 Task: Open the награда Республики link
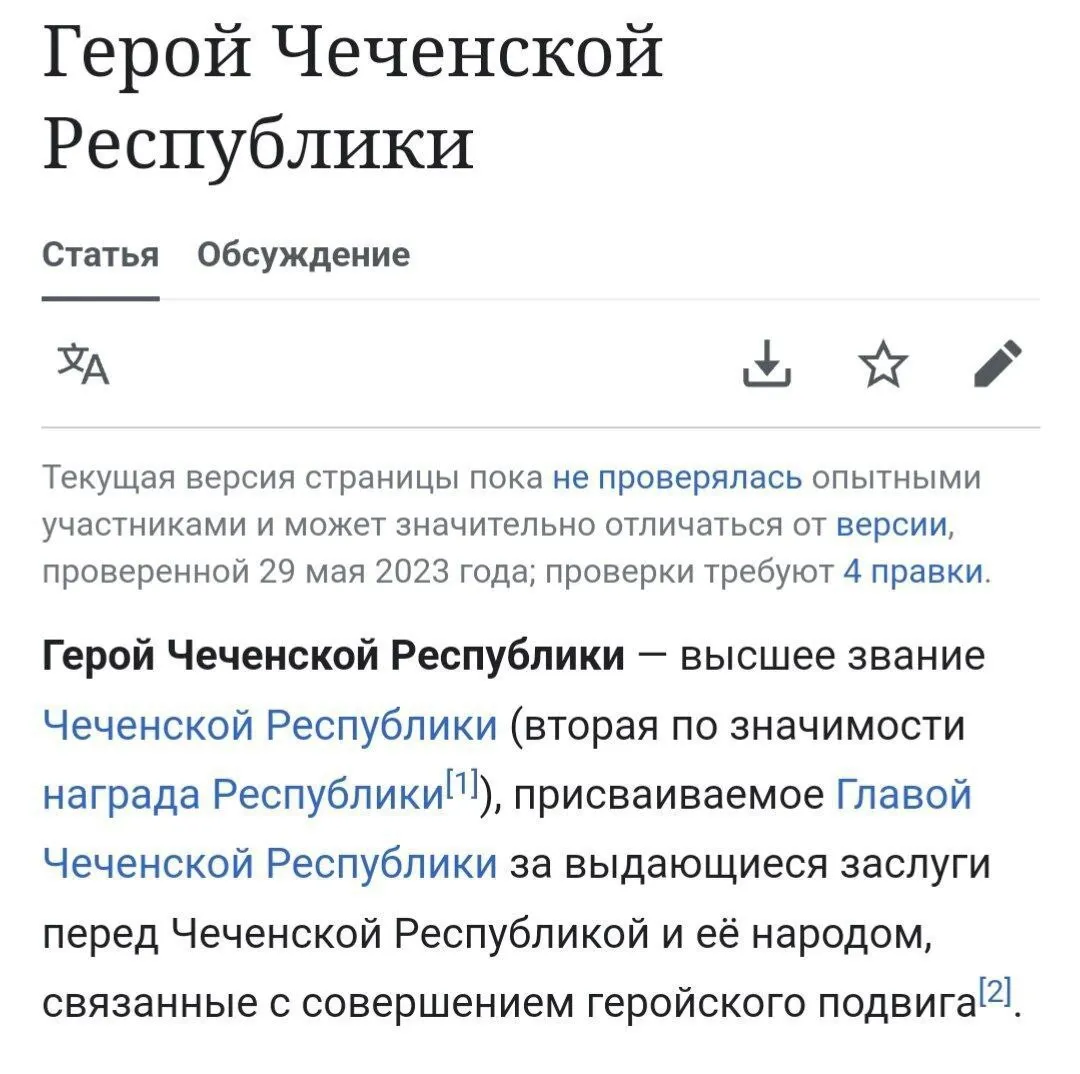240,793
